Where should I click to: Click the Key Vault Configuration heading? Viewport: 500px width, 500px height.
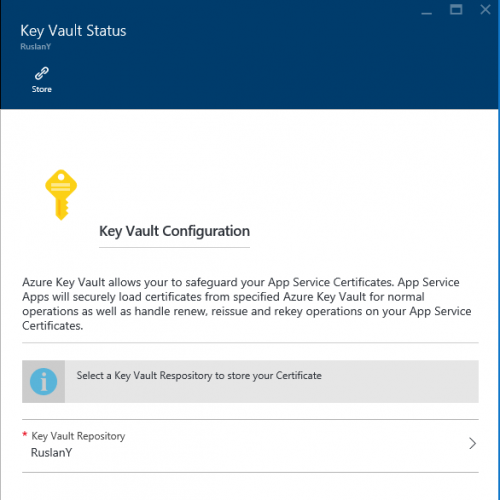(174, 231)
